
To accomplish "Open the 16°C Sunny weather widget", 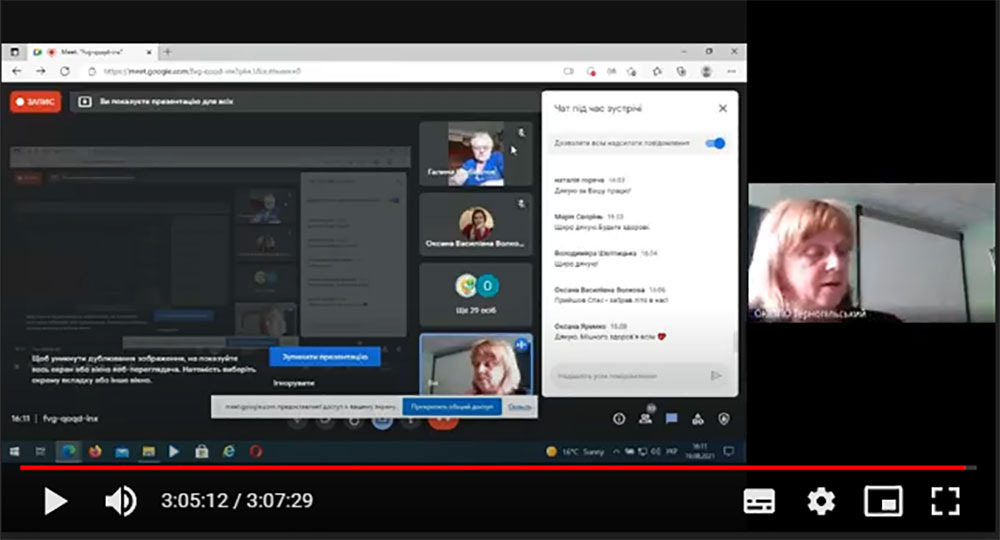I will pos(575,451).
